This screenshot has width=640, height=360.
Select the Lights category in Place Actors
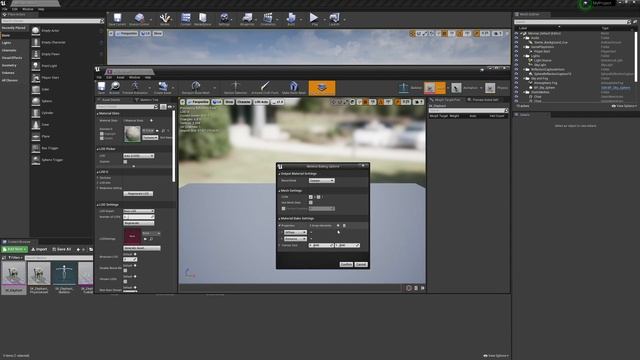[x=7, y=43]
